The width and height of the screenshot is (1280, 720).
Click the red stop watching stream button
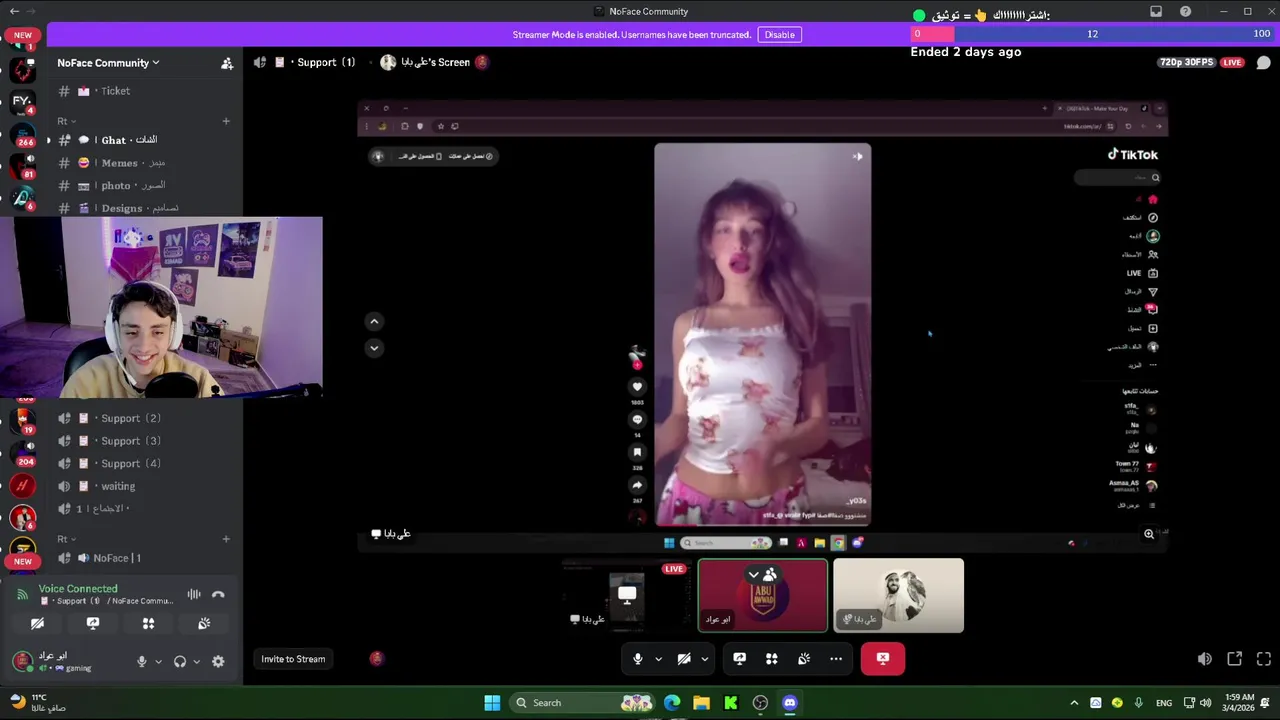pyautogui.click(x=883, y=659)
